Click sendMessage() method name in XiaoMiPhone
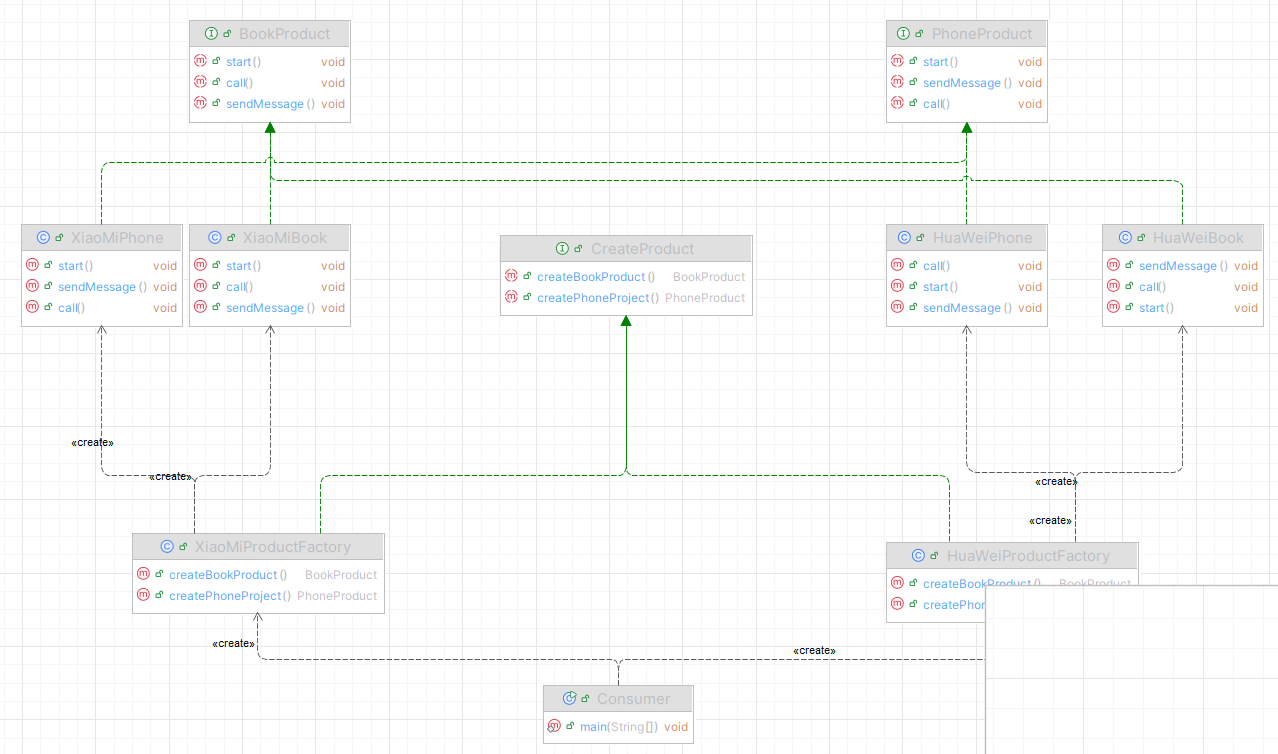This screenshot has height=754, width=1278. [102, 287]
